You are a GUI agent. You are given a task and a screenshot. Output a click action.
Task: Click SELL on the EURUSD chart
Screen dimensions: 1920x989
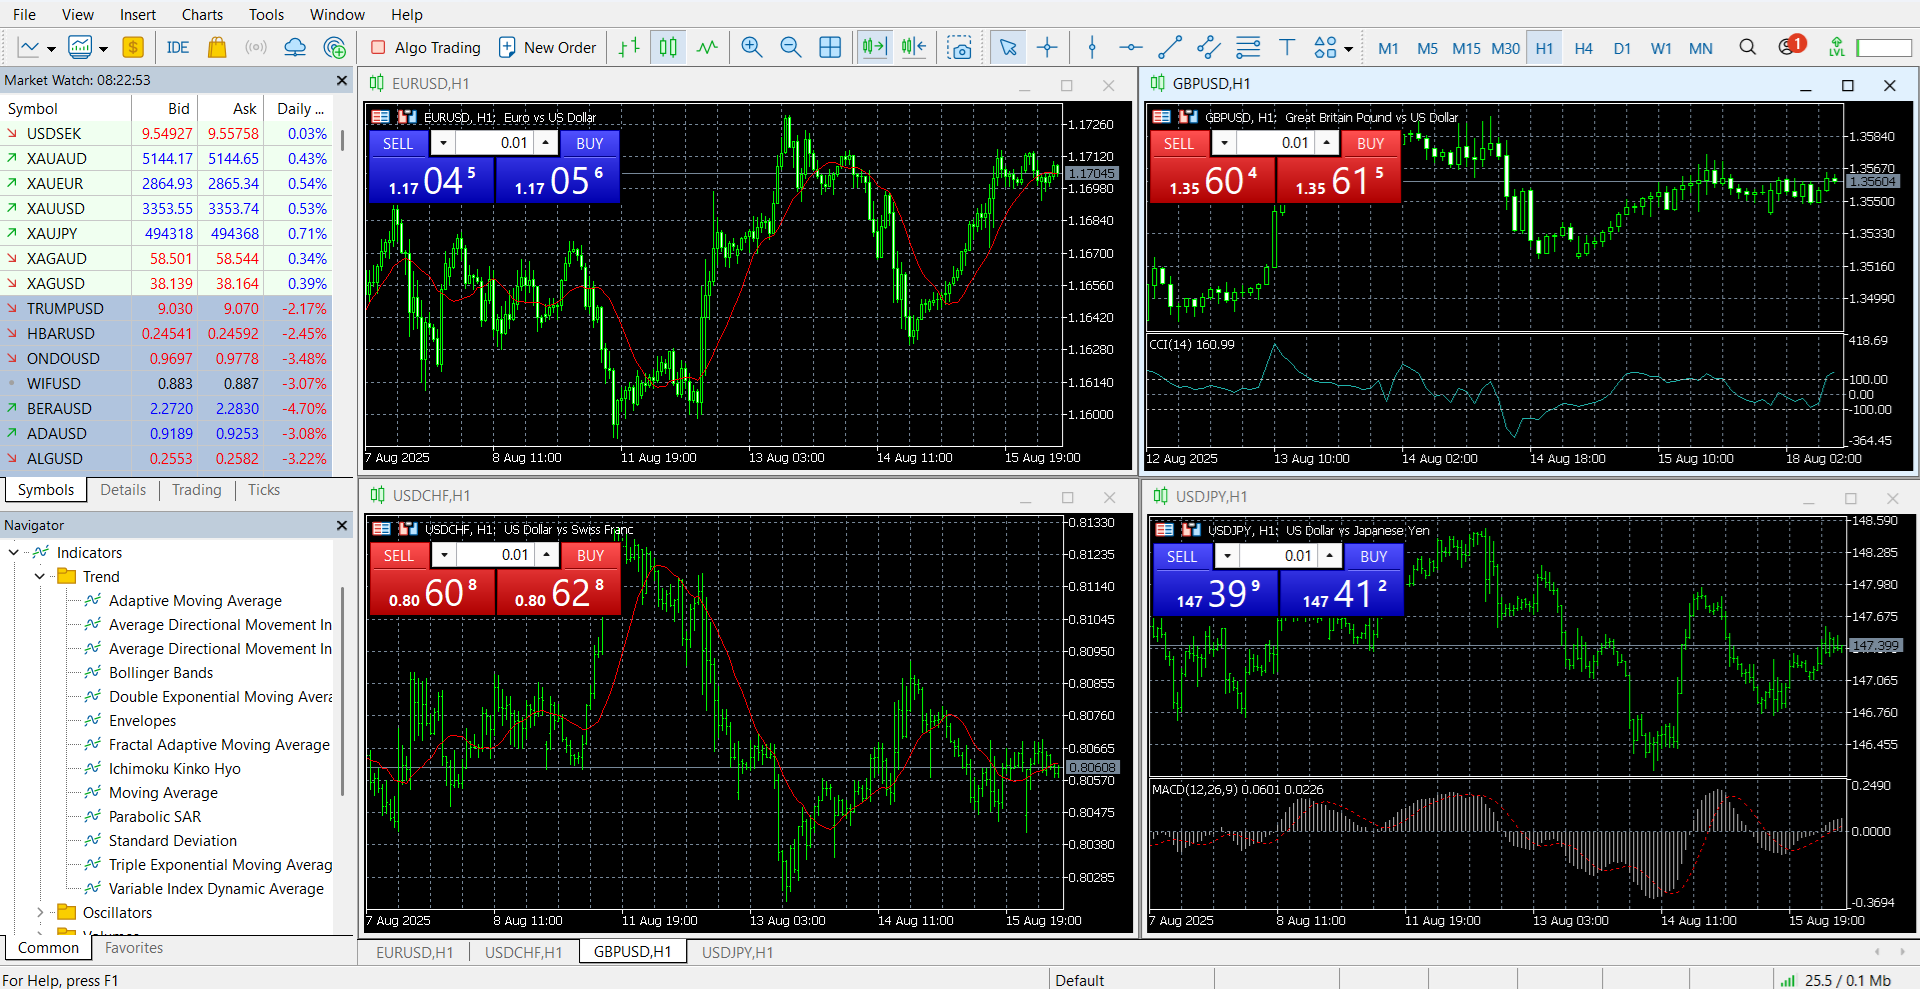398,143
